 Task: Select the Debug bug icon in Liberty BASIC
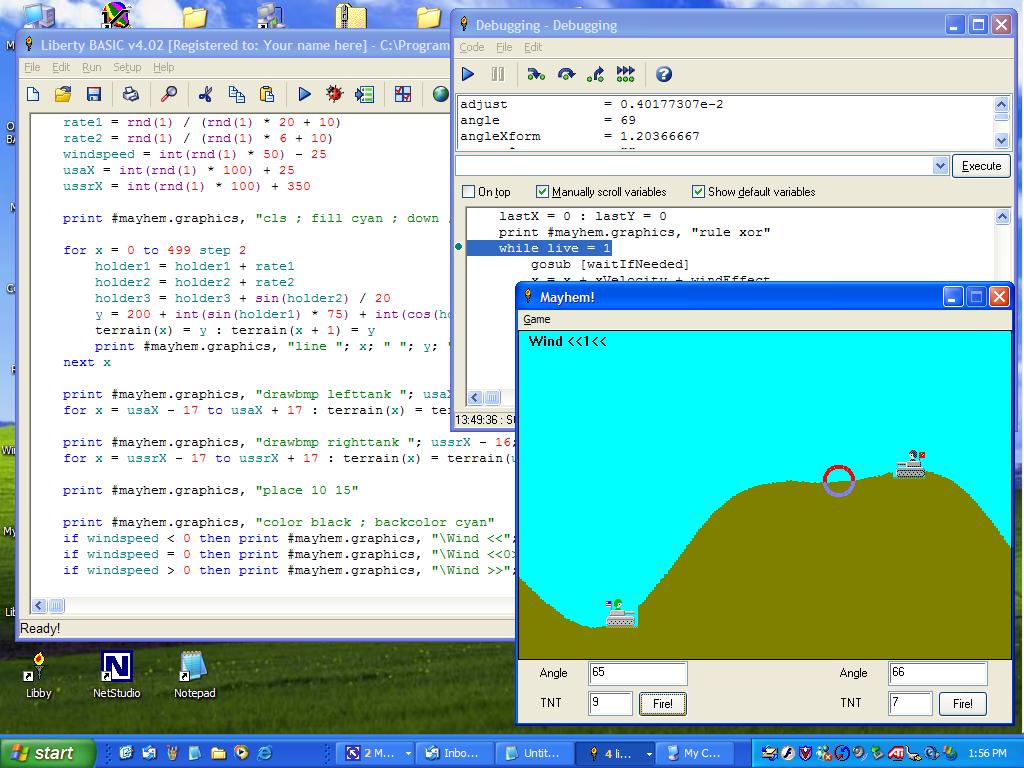[x=333, y=94]
